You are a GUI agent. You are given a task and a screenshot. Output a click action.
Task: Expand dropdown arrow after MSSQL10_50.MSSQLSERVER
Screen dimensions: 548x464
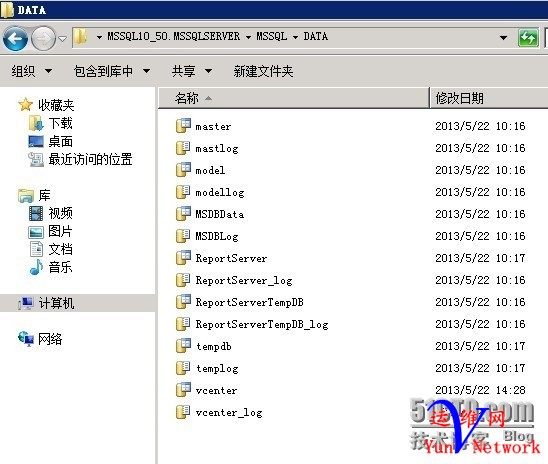click(x=248, y=37)
